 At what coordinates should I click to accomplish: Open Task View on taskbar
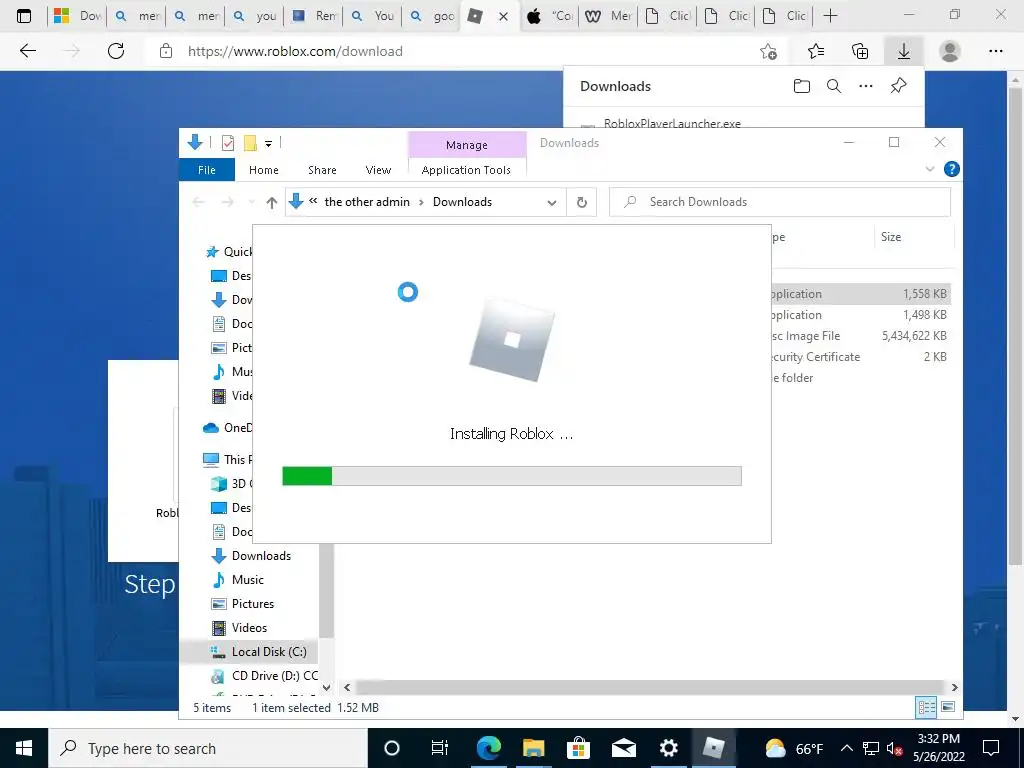click(x=440, y=748)
